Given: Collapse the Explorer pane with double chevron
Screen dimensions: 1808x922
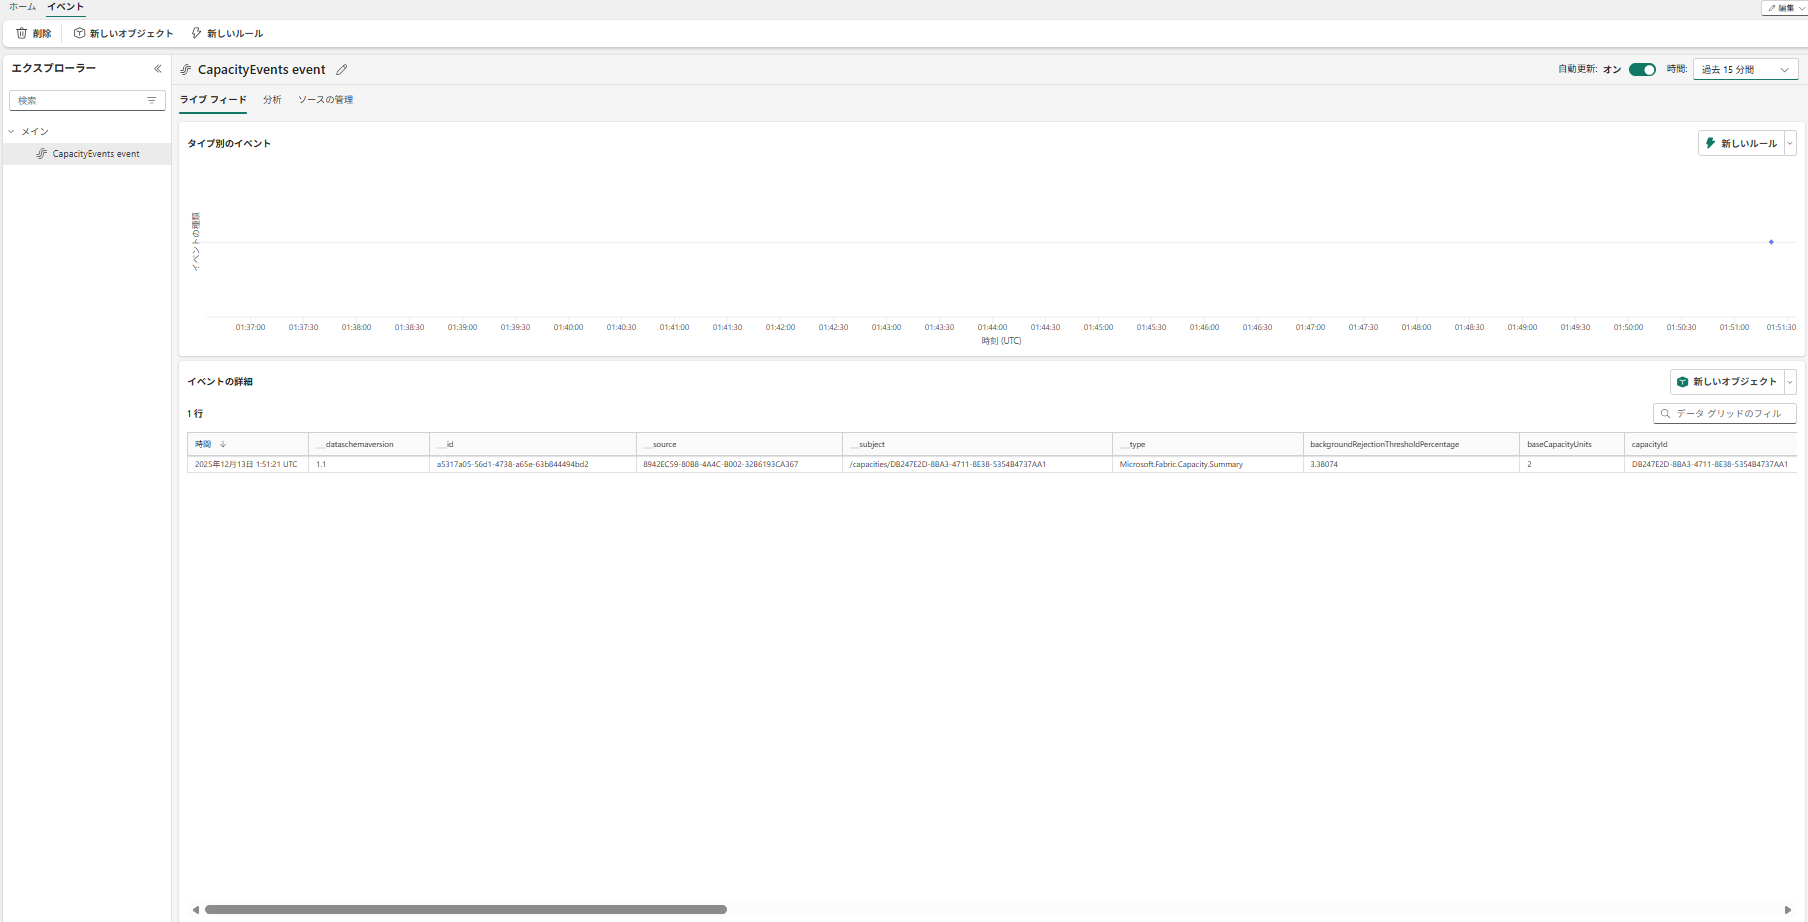Looking at the screenshot, I should (157, 69).
